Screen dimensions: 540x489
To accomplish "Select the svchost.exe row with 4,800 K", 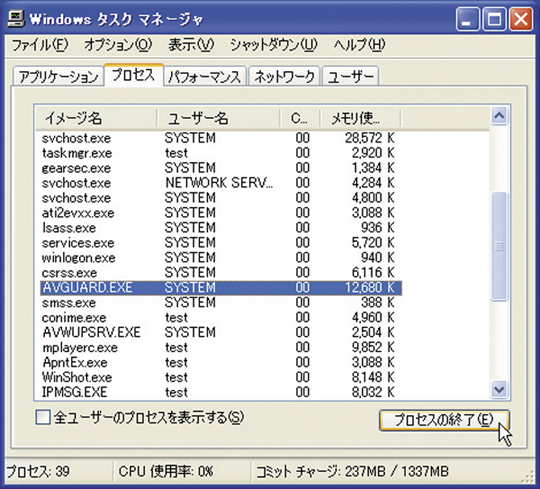I will (221, 198).
